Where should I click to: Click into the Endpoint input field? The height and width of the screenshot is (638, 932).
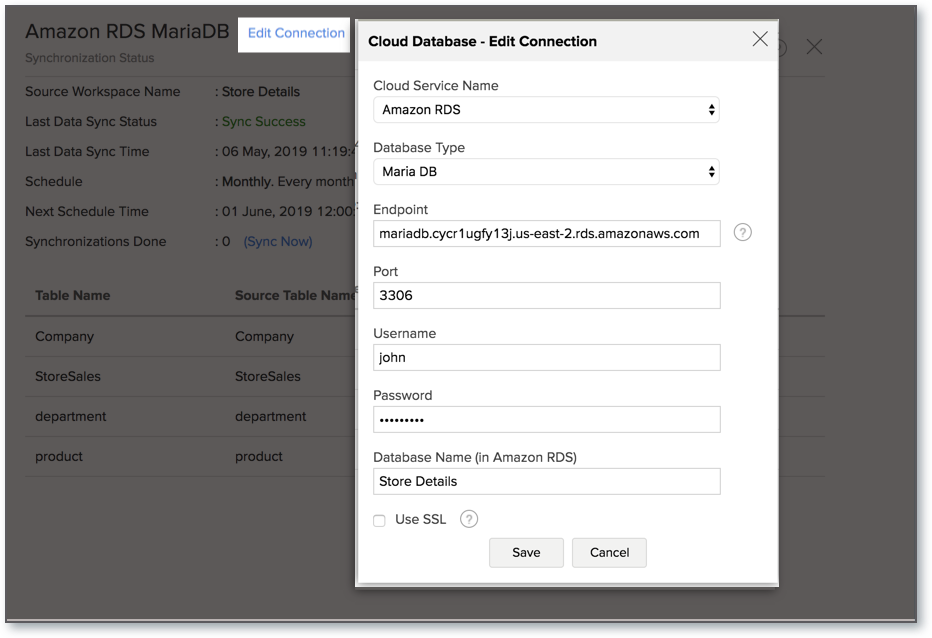pos(546,234)
